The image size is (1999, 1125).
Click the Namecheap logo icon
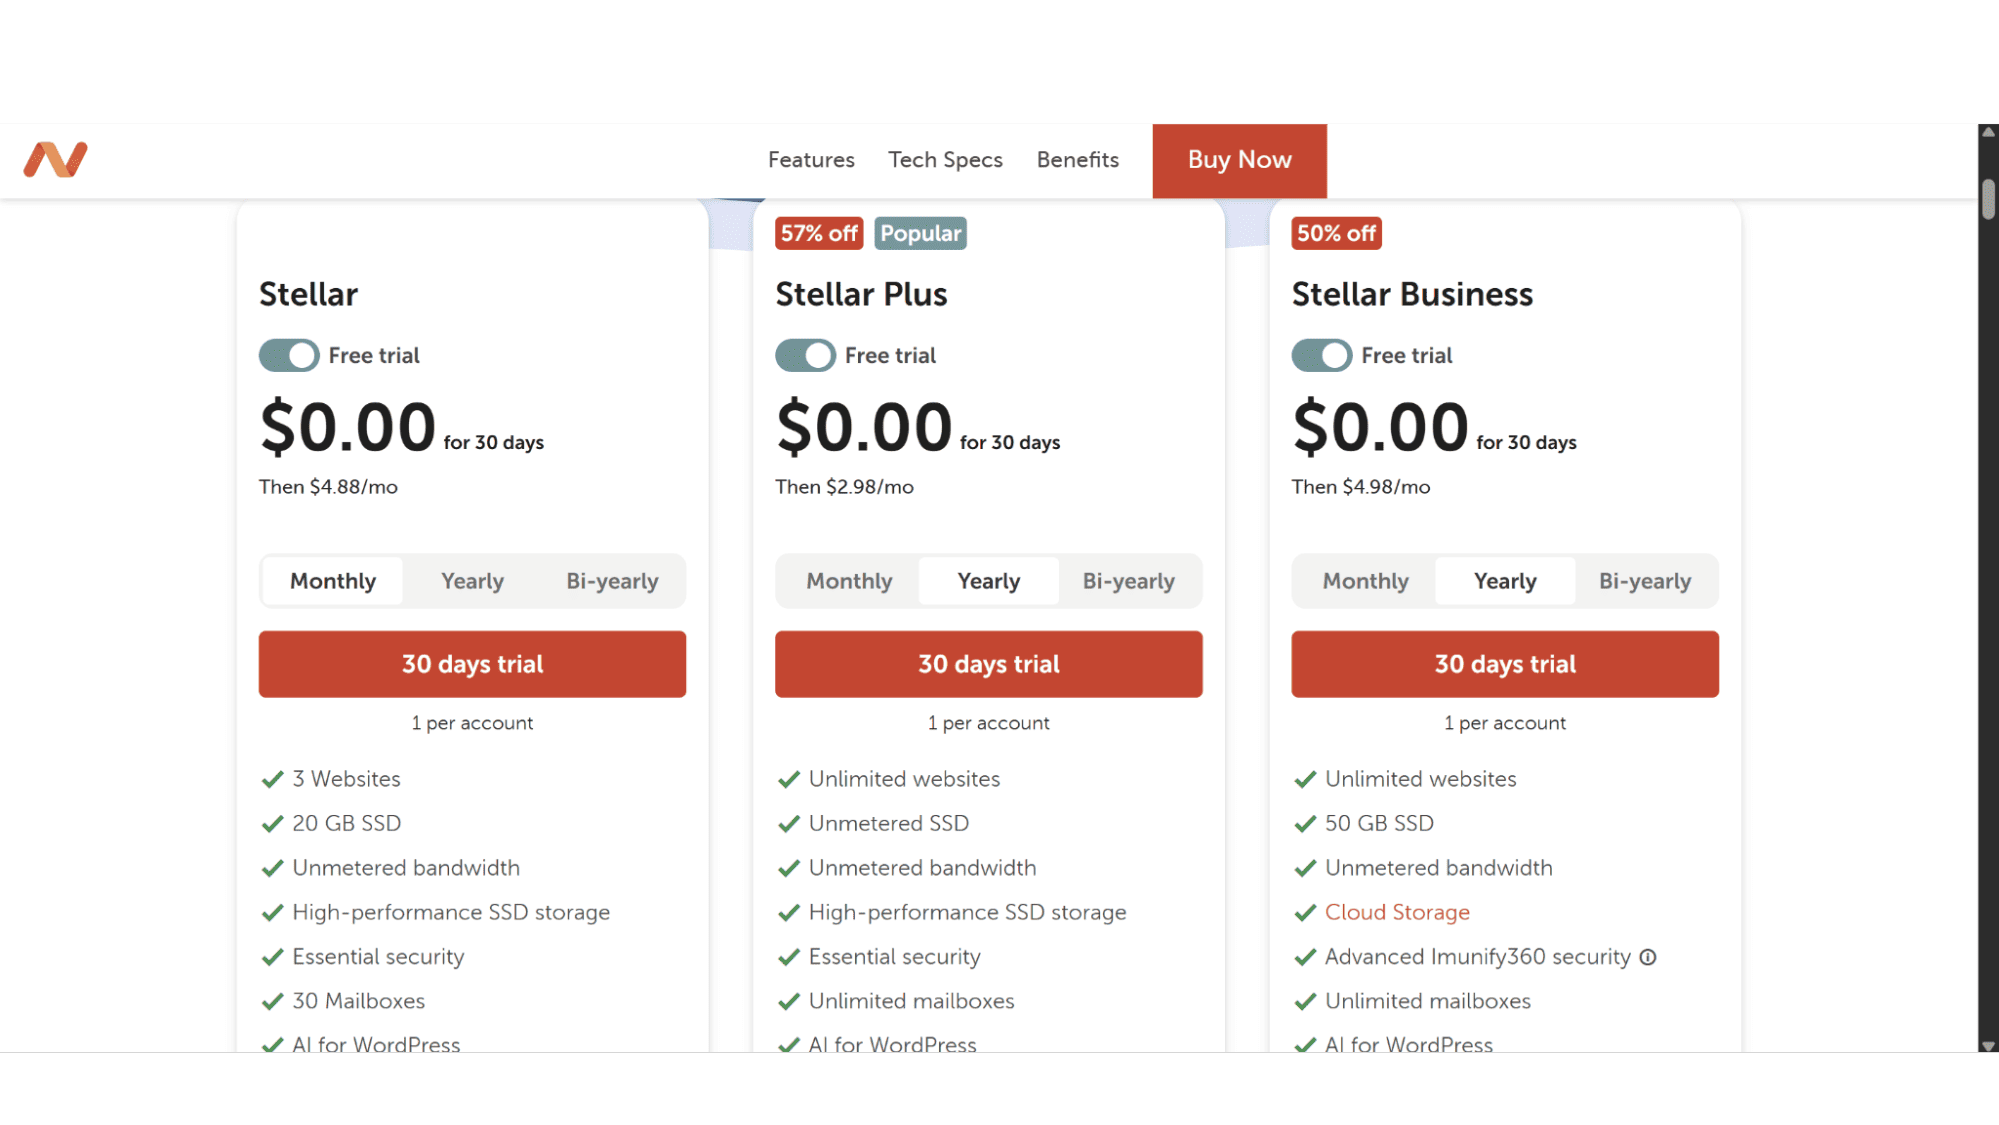56,160
